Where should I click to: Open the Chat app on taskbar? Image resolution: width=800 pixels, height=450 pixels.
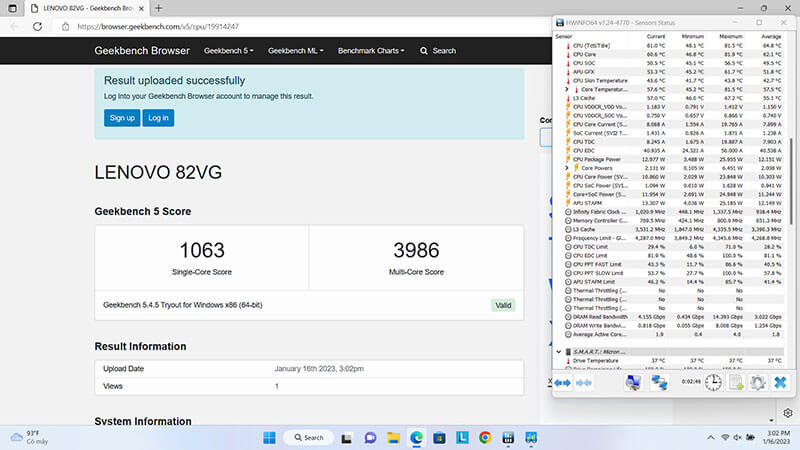coord(370,438)
